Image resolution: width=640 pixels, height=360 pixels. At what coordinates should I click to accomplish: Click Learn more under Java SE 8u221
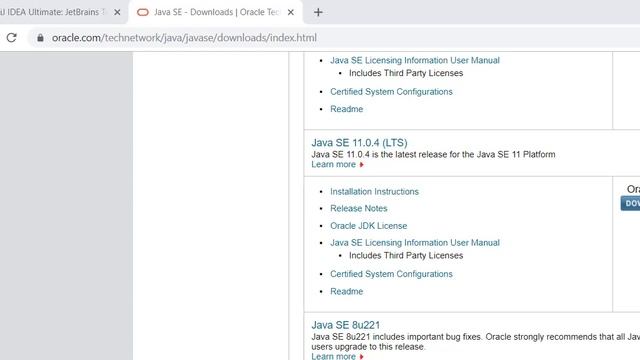tap(333, 356)
